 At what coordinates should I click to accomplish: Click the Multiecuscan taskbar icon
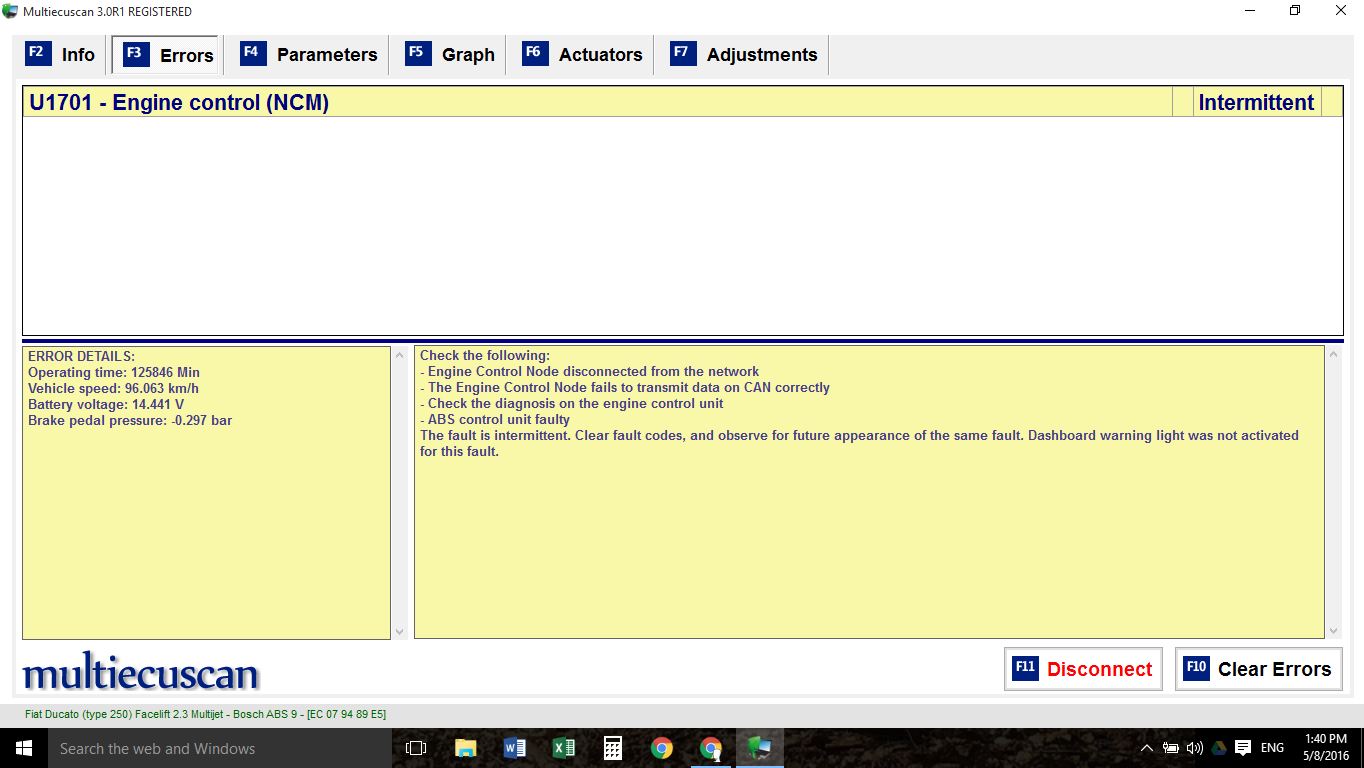pos(760,748)
